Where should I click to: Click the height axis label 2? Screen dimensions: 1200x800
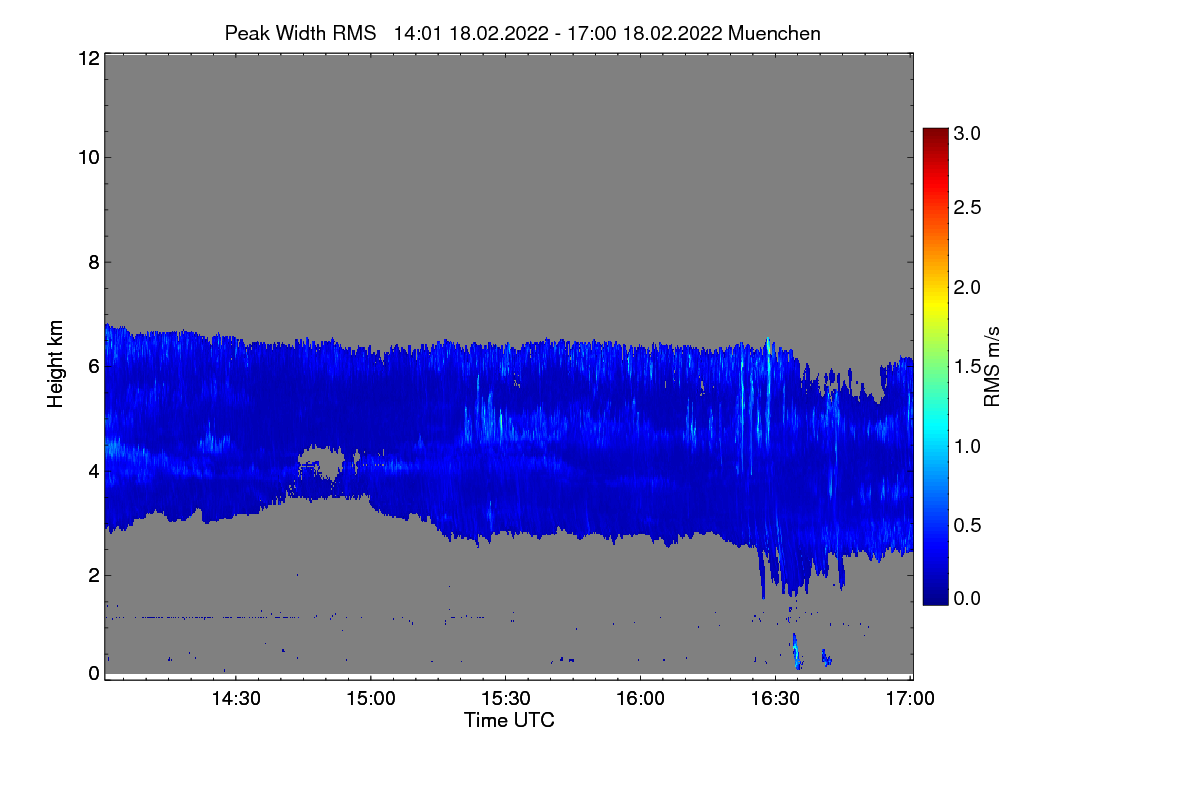[x=92, y=575]
